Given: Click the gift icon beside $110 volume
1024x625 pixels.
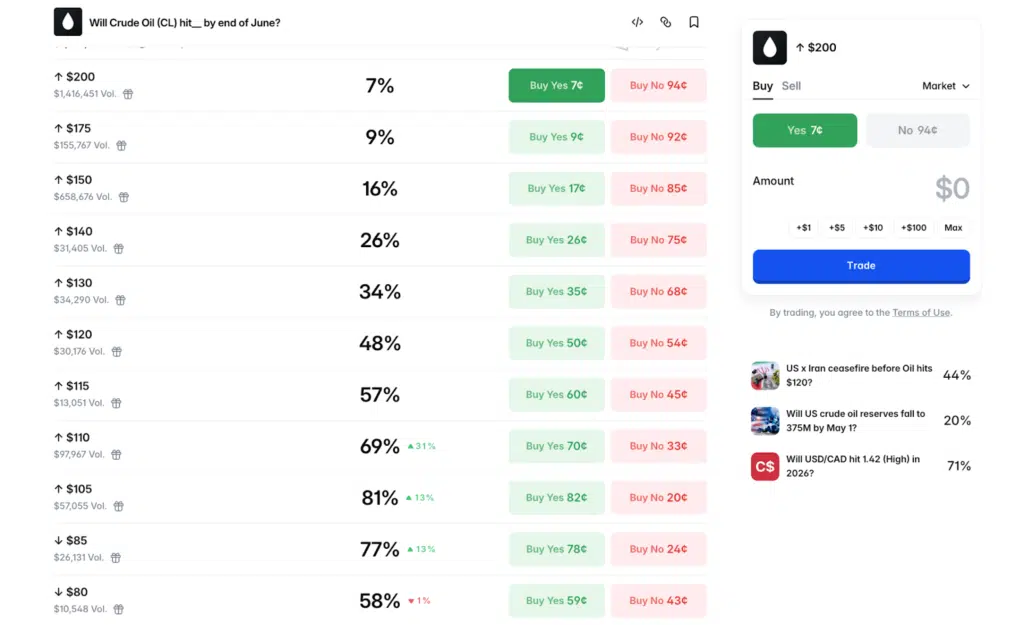Looking at the screenshot, I should point(116,454).
